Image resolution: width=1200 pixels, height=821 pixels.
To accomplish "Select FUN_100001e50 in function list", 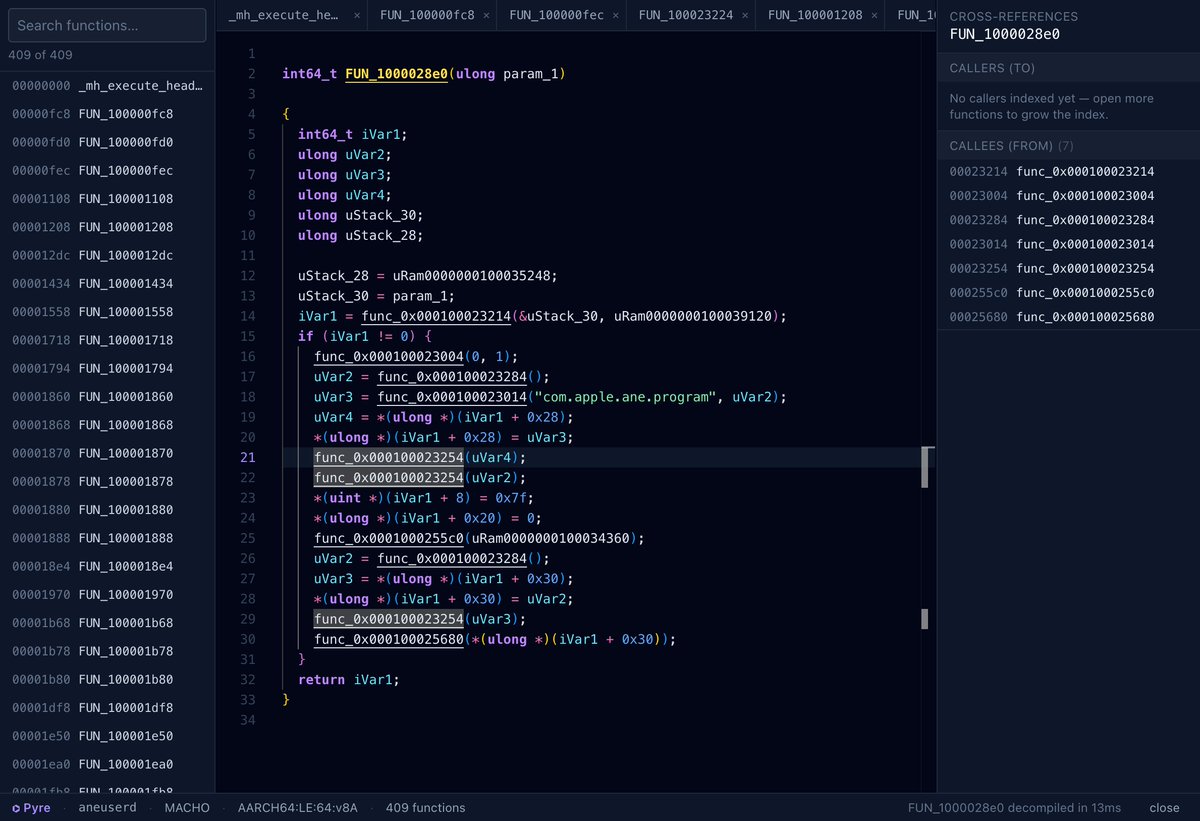I will 107,735.
